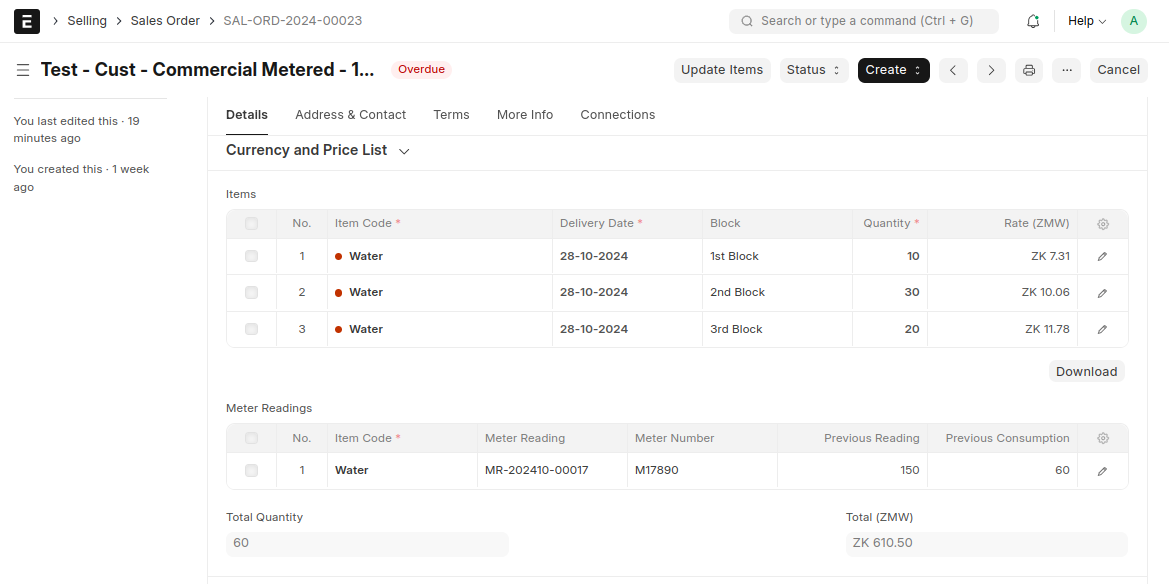This screenshot has width=1169, height=584.
Task: Check the 3rd Block item row
Action: coord(251,329)
